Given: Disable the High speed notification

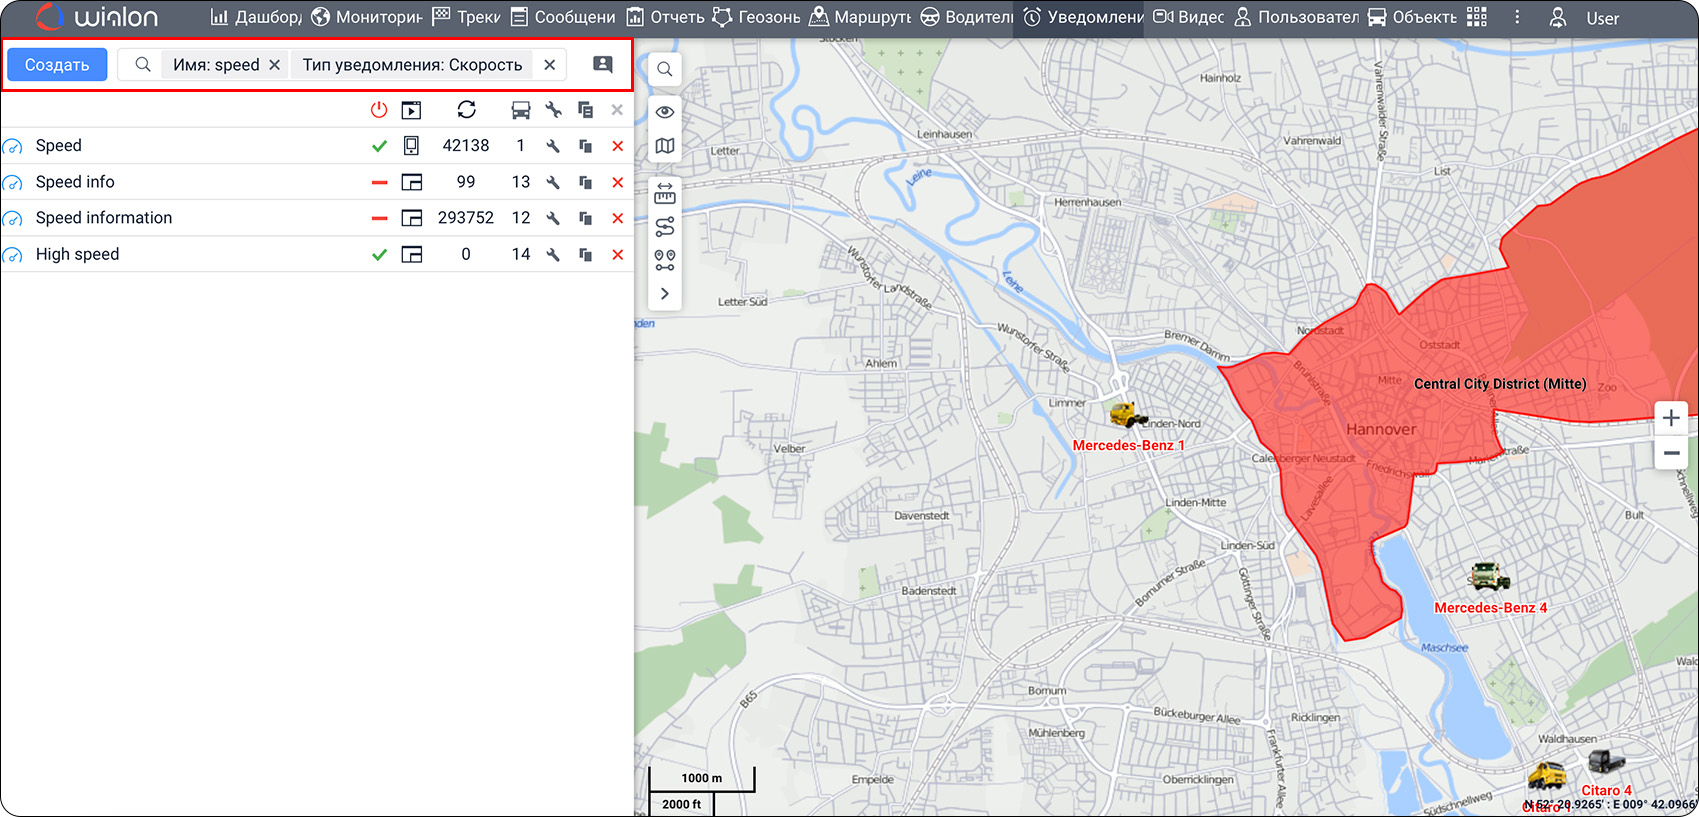Looking at the screenshot, I should coord(379,255).
